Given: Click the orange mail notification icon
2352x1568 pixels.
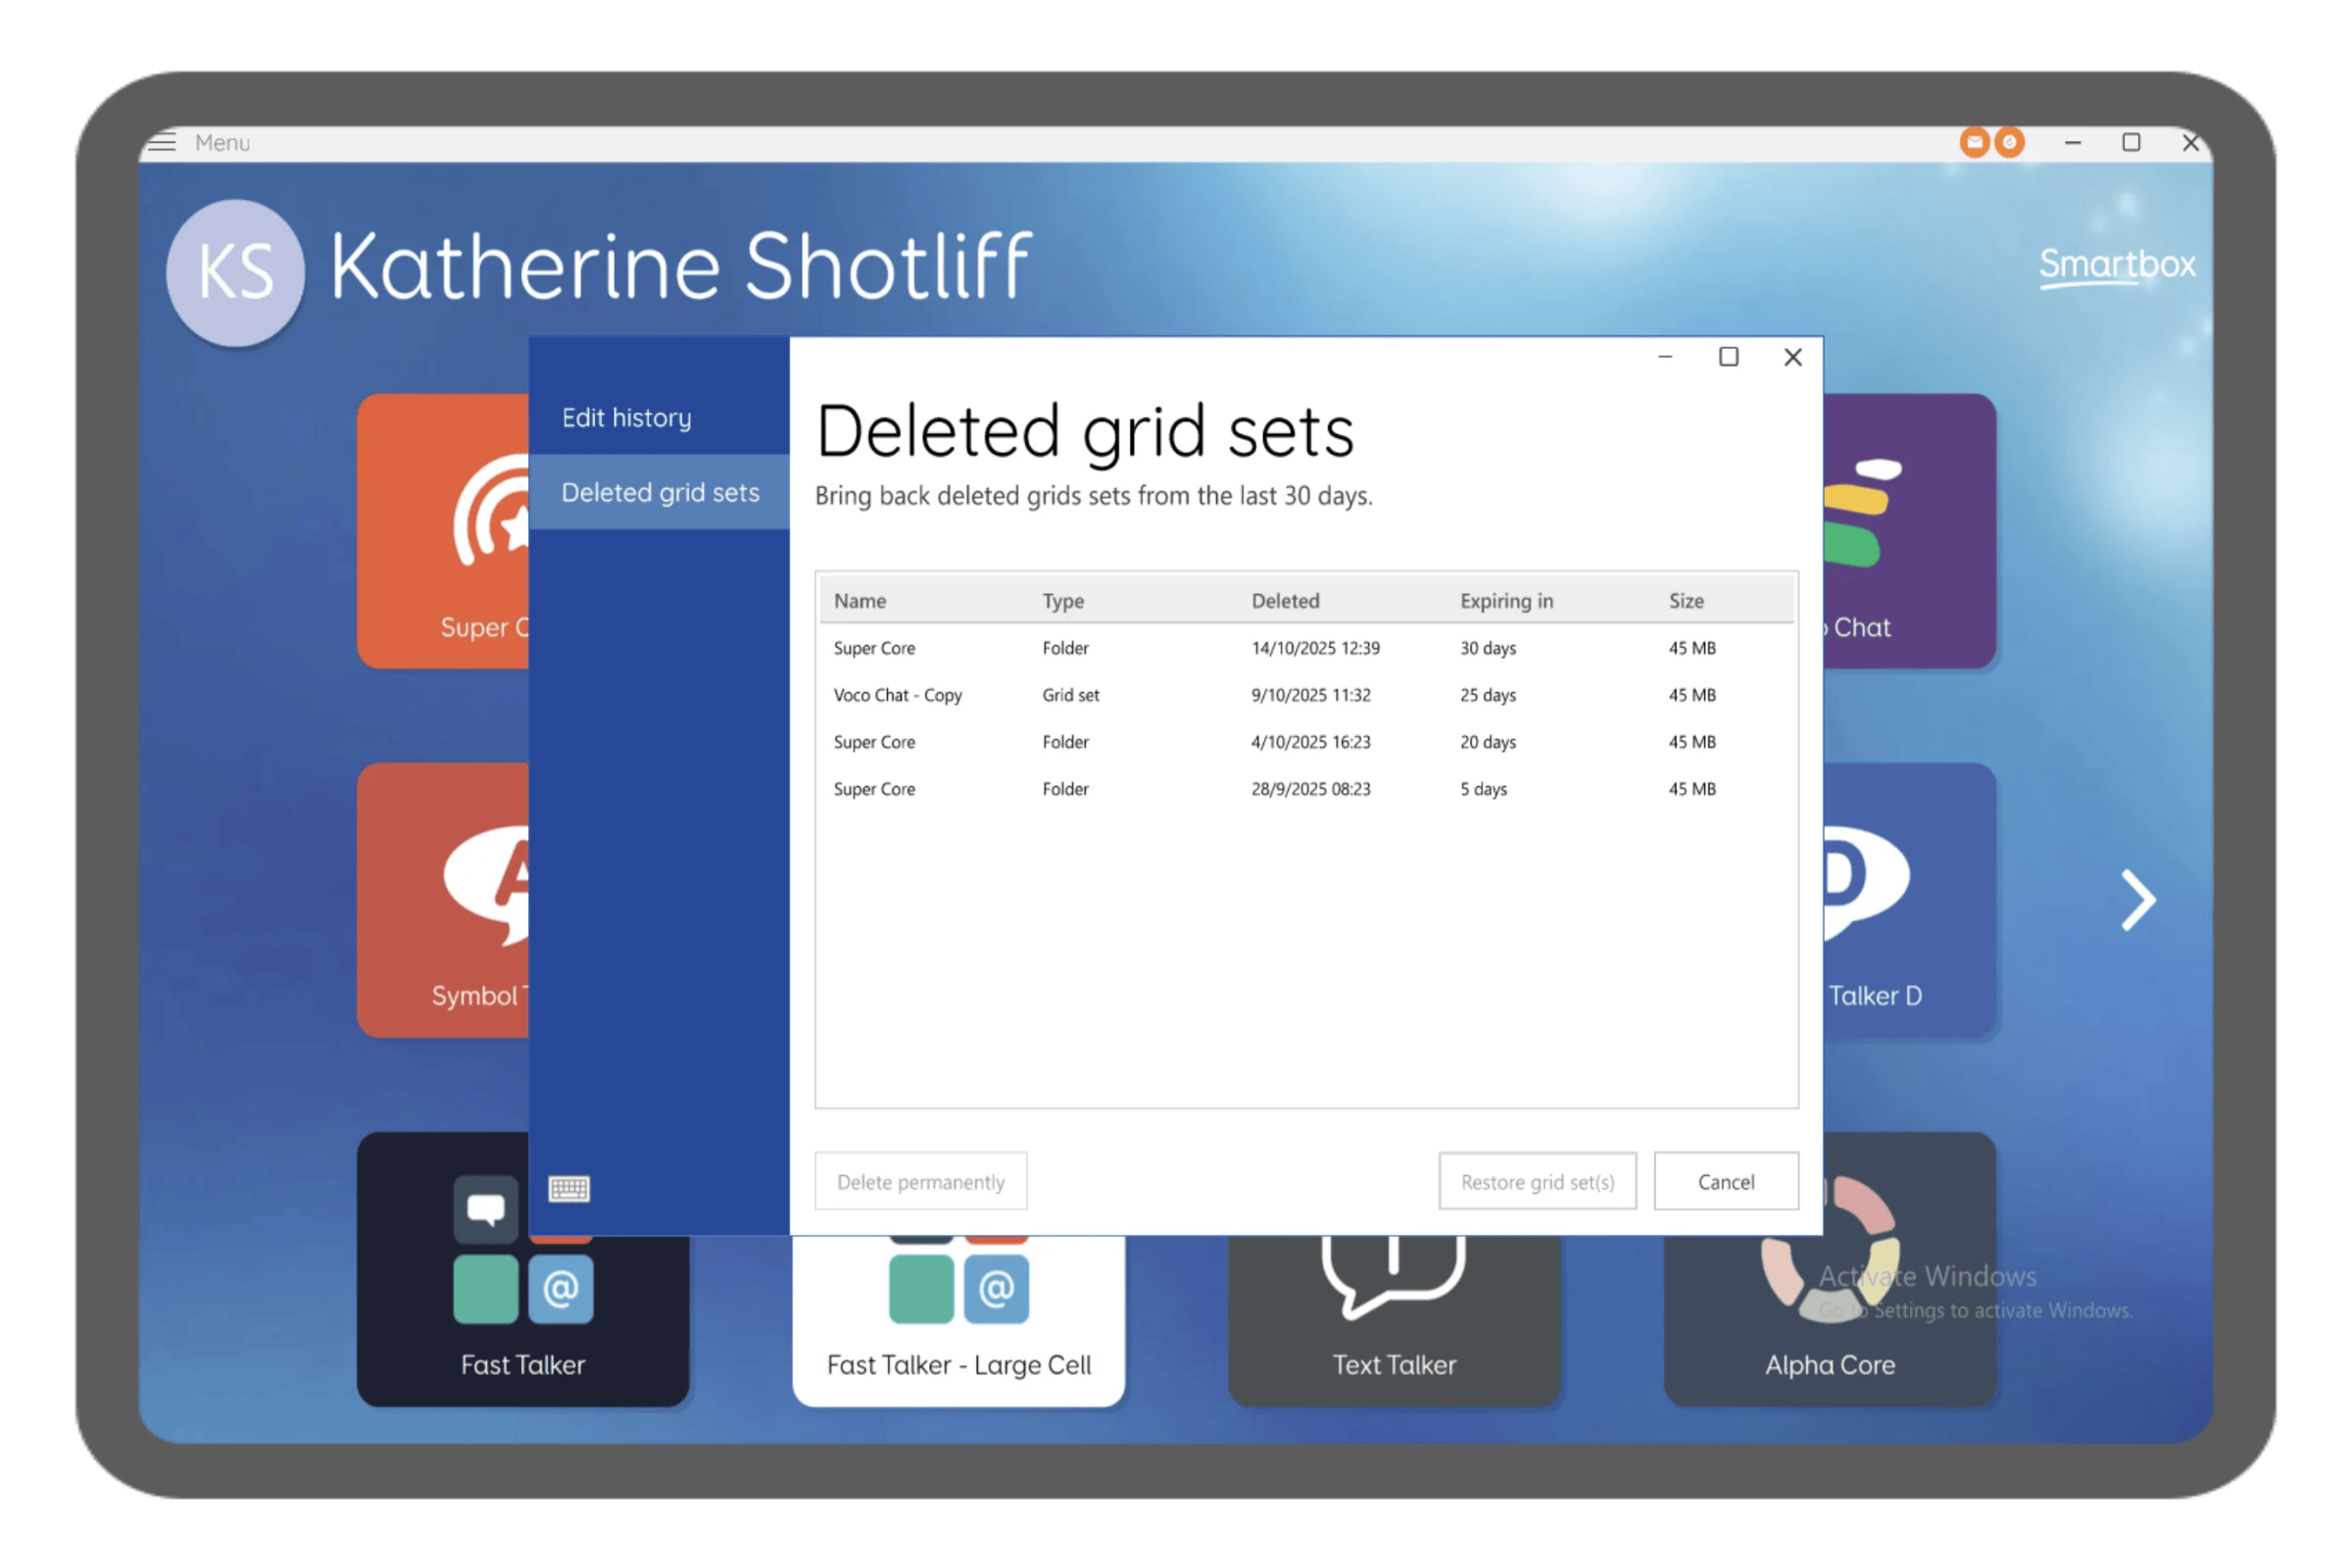Looking at the screenshot, I should 1974,143.
